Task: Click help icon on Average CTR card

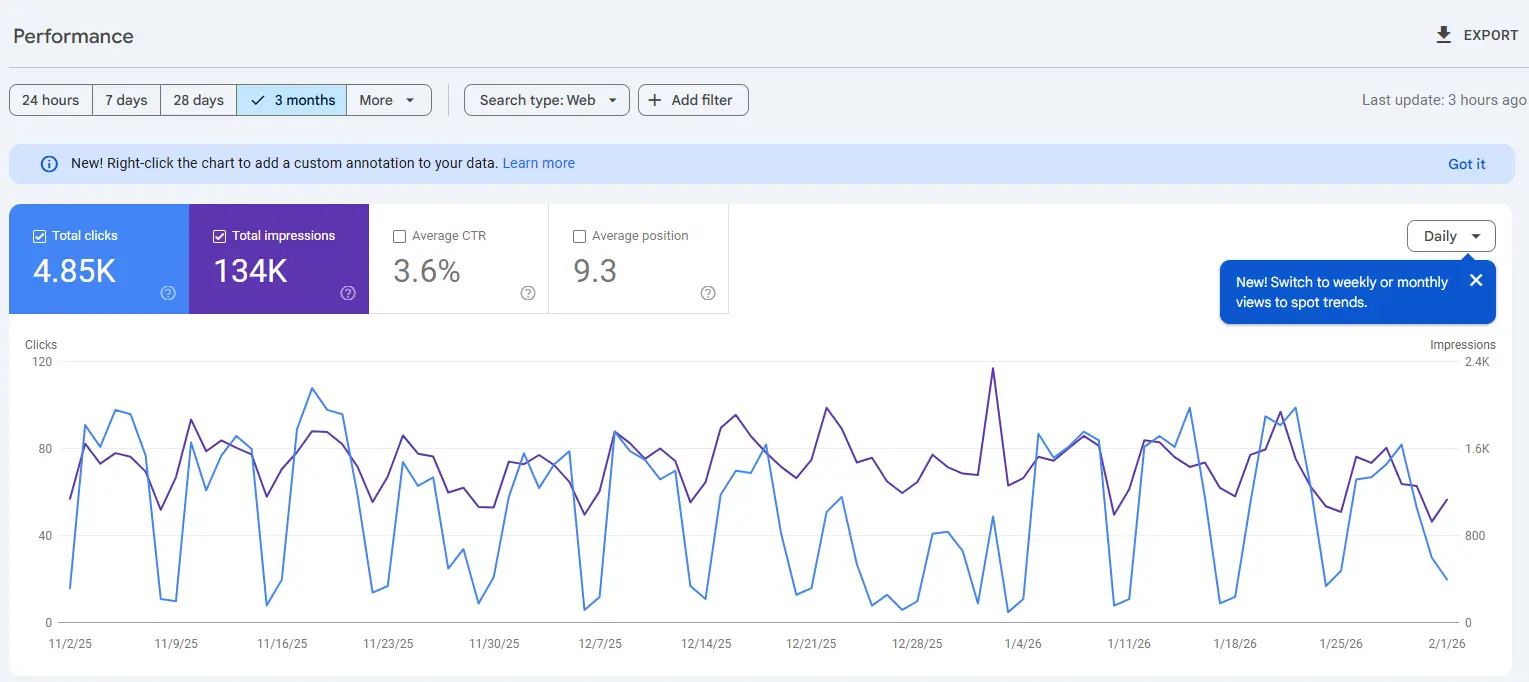Action: tap(528, 293)
